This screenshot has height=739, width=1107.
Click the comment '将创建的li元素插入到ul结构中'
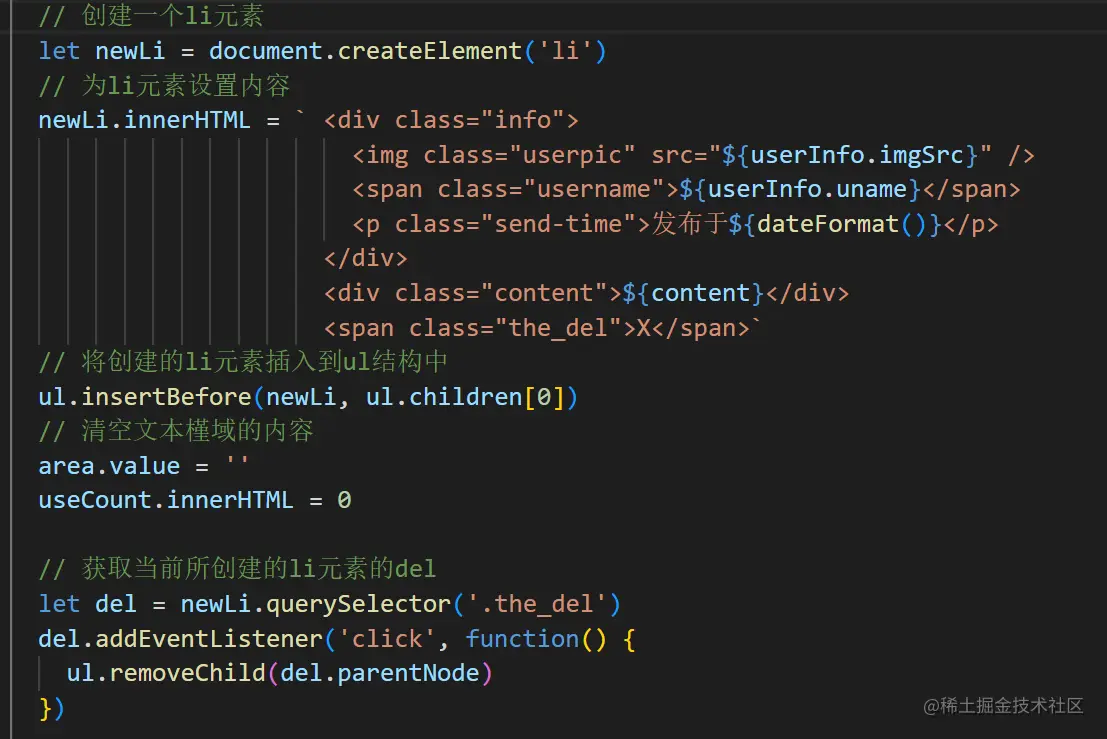click(243, 361)
